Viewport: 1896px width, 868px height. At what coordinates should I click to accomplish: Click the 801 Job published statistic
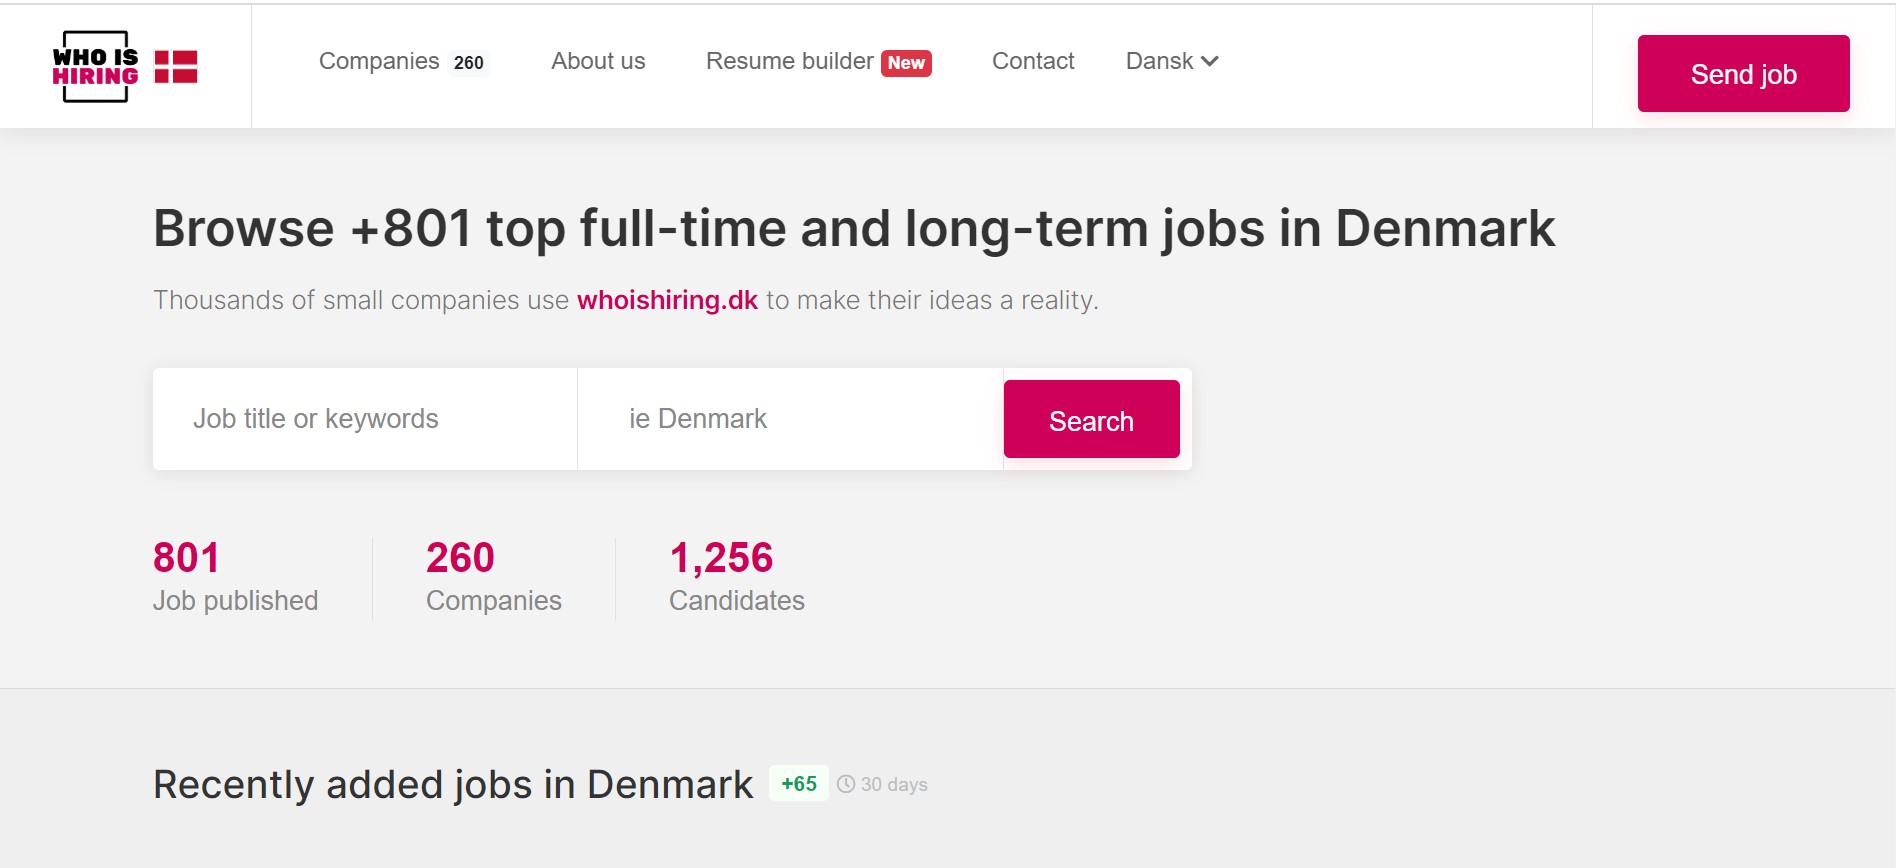[x=236, y=577]
